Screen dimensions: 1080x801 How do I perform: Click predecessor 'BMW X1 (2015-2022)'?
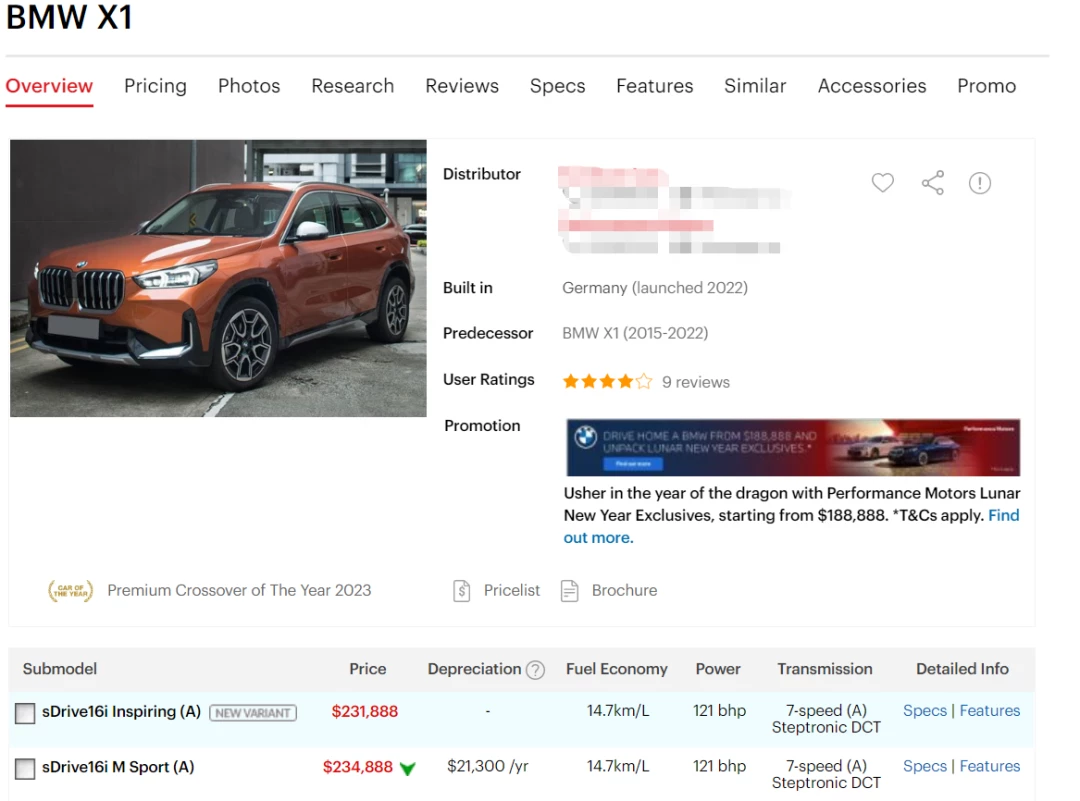pyautogui.click(x=635, y=333)
